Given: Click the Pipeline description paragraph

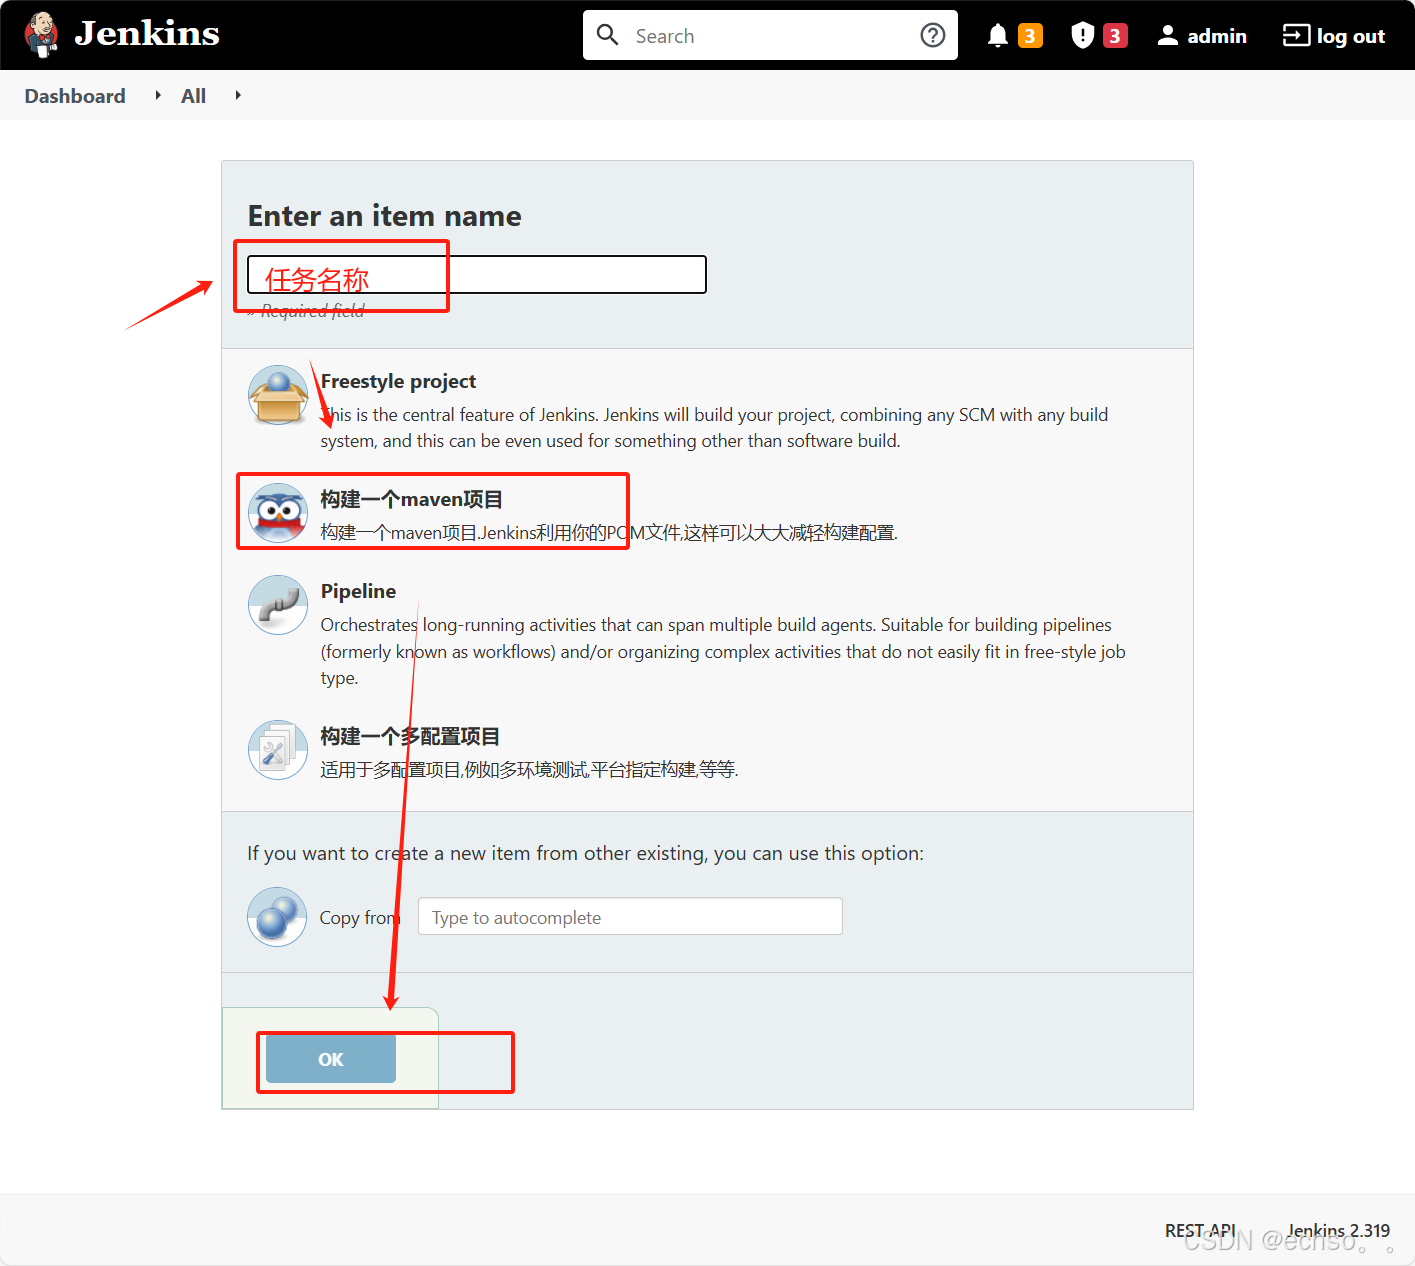Looking at the screenshot, I should [x=723, y=651].
